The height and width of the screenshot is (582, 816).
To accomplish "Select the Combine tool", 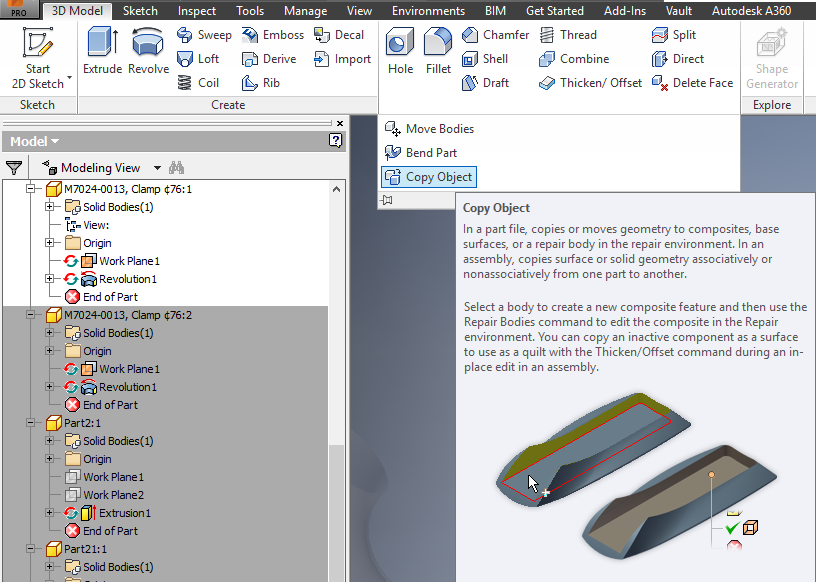I will tap(574, 59).
